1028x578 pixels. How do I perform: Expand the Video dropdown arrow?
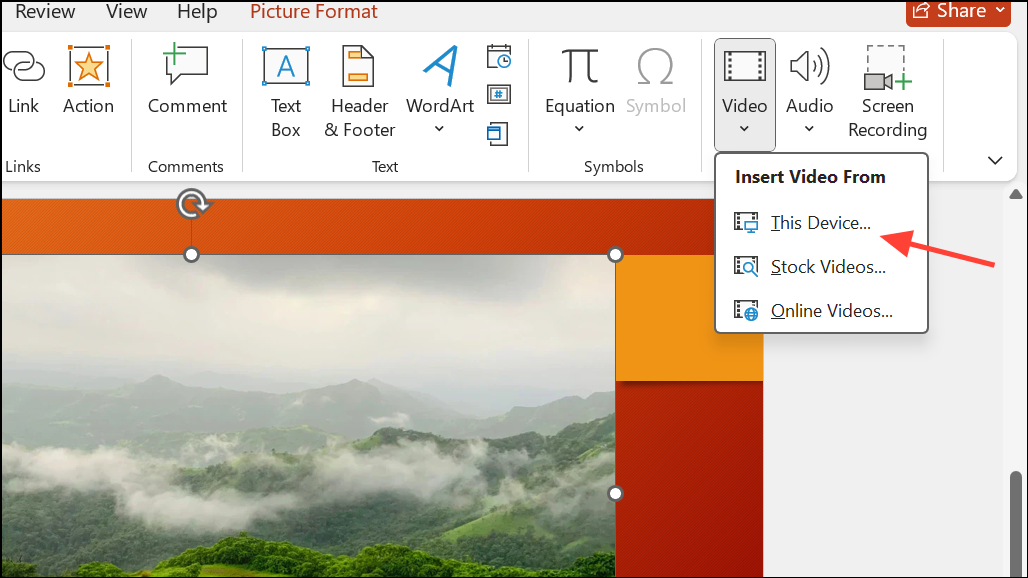coord(744,128)
